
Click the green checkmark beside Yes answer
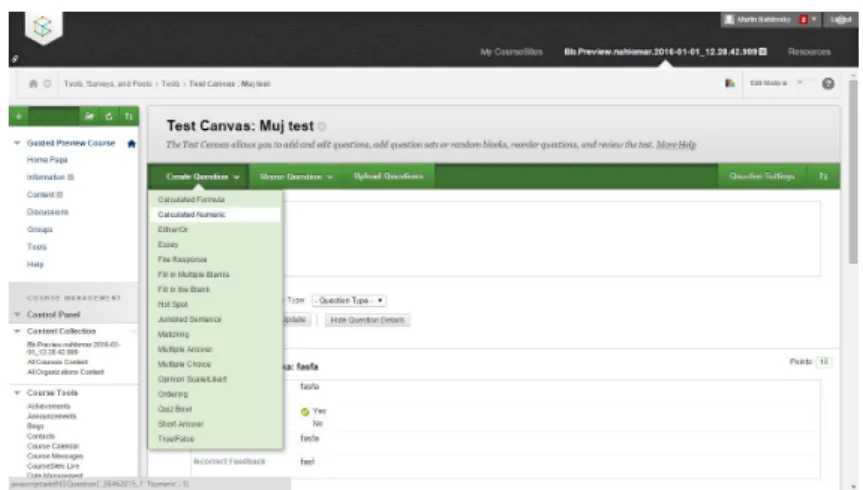pos(305,411)
